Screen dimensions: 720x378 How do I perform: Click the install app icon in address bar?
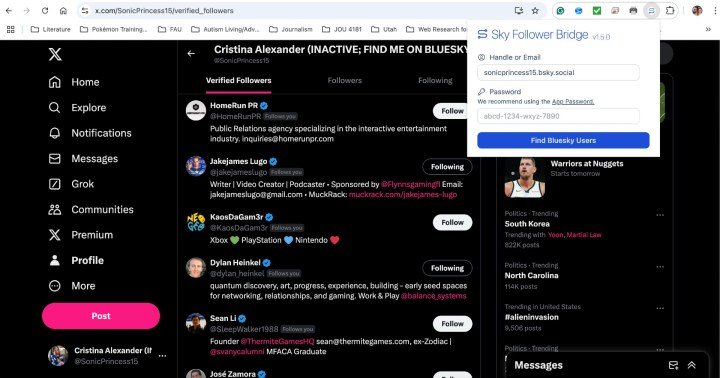pyautogui.click(x=519, y=10)
